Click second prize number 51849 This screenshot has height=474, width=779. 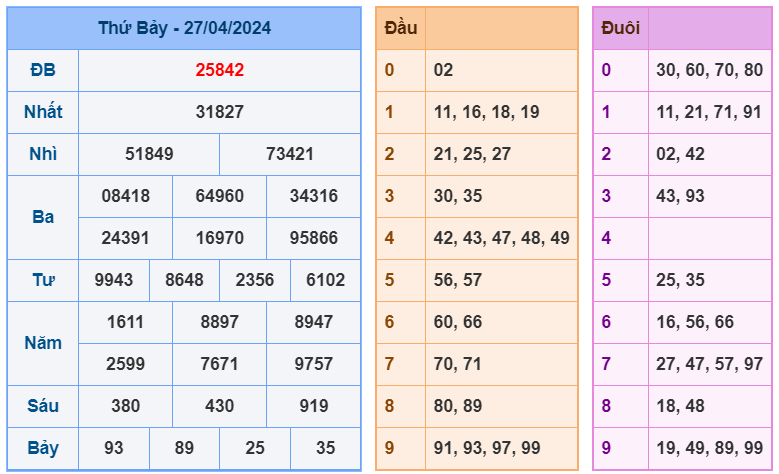149,154
